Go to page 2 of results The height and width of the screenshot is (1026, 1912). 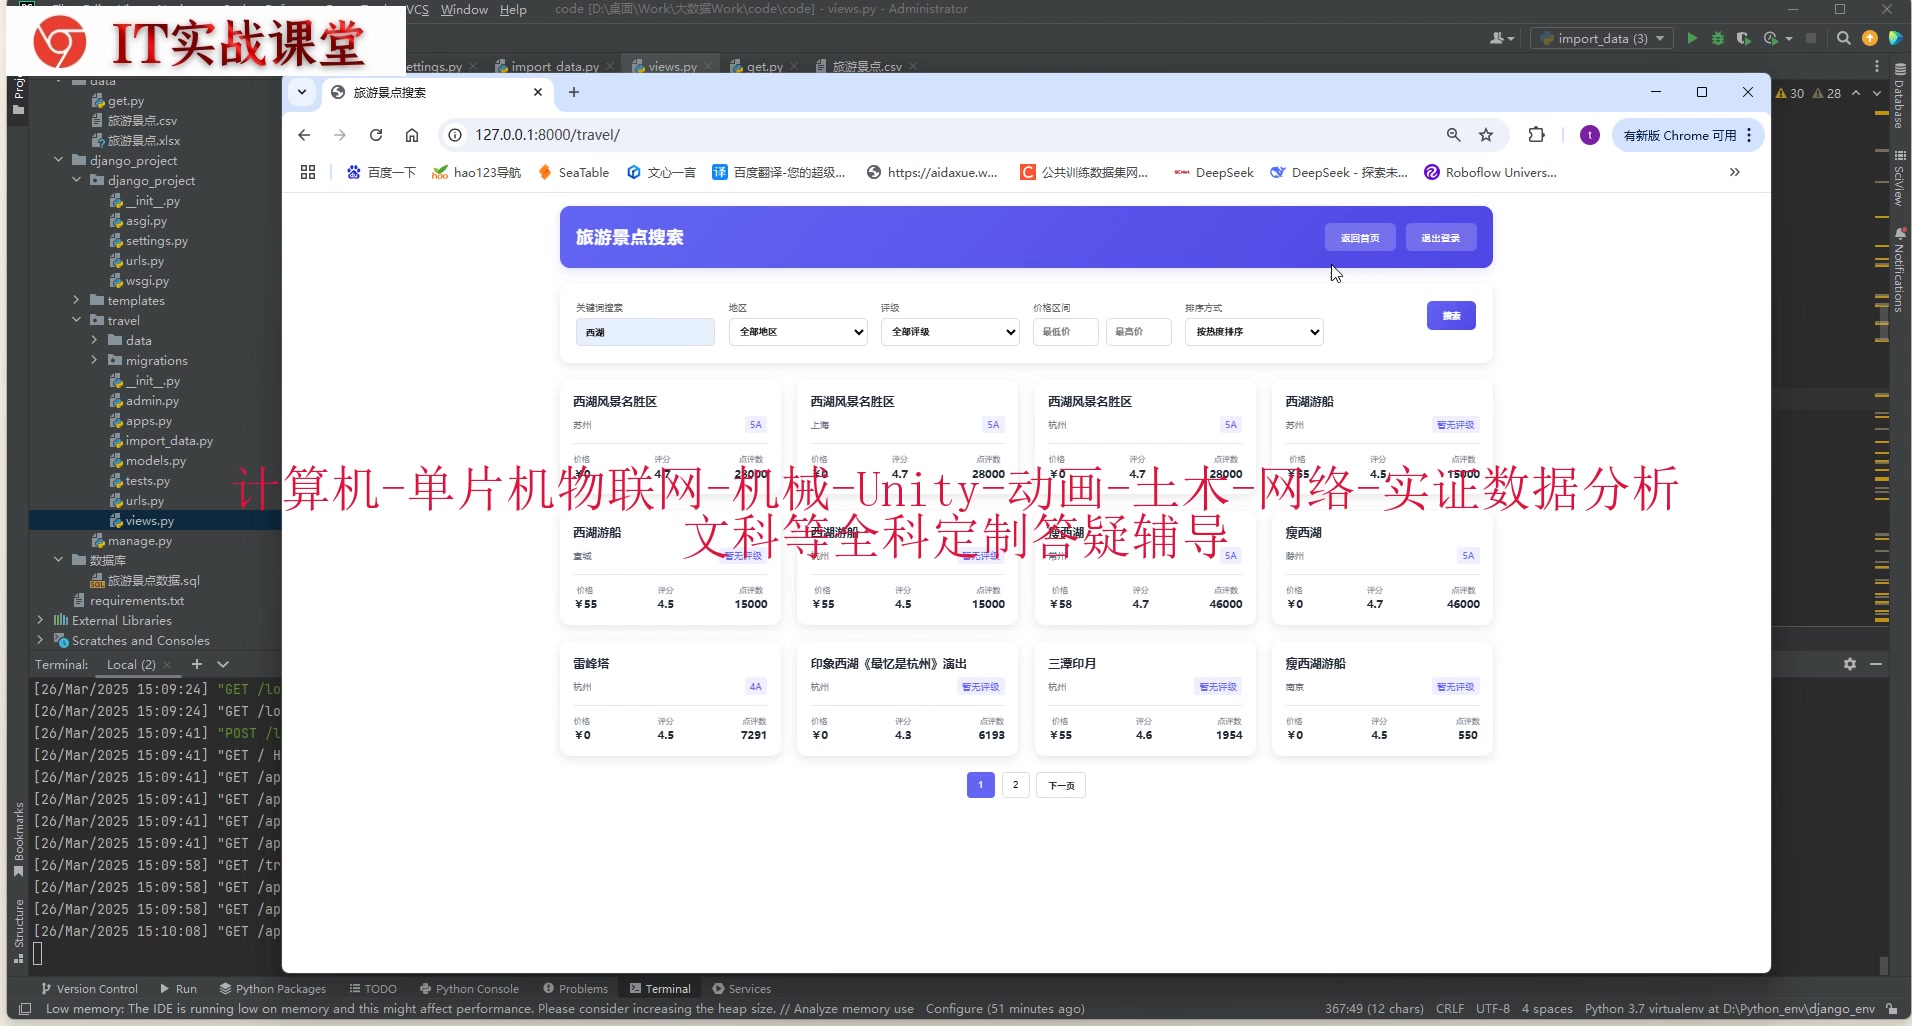(x=1015, y=785)
